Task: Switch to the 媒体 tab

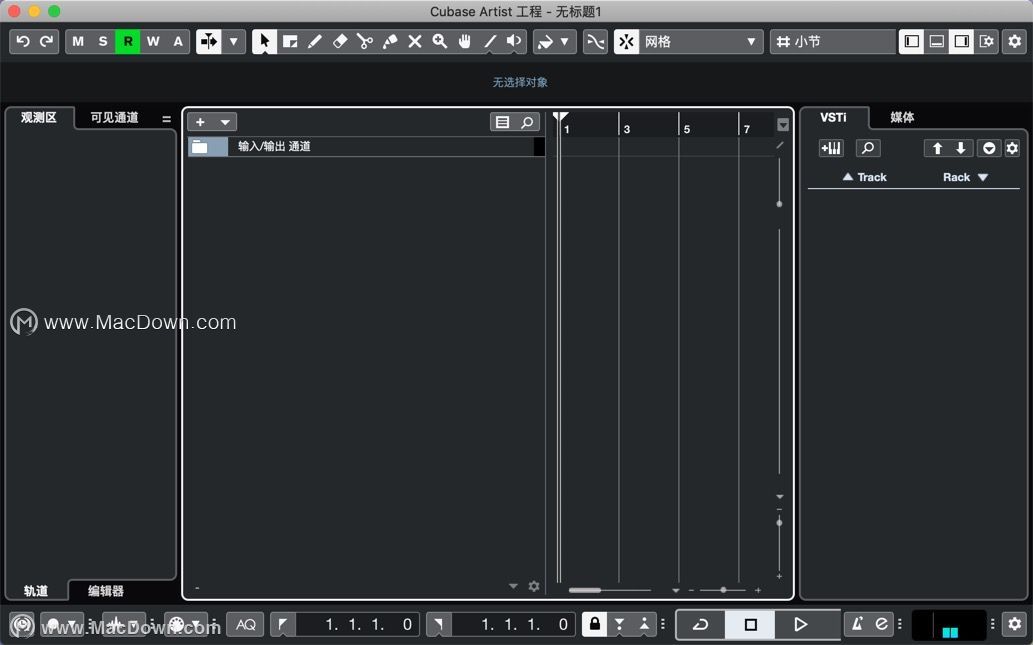Action: (x=902, y=117)
